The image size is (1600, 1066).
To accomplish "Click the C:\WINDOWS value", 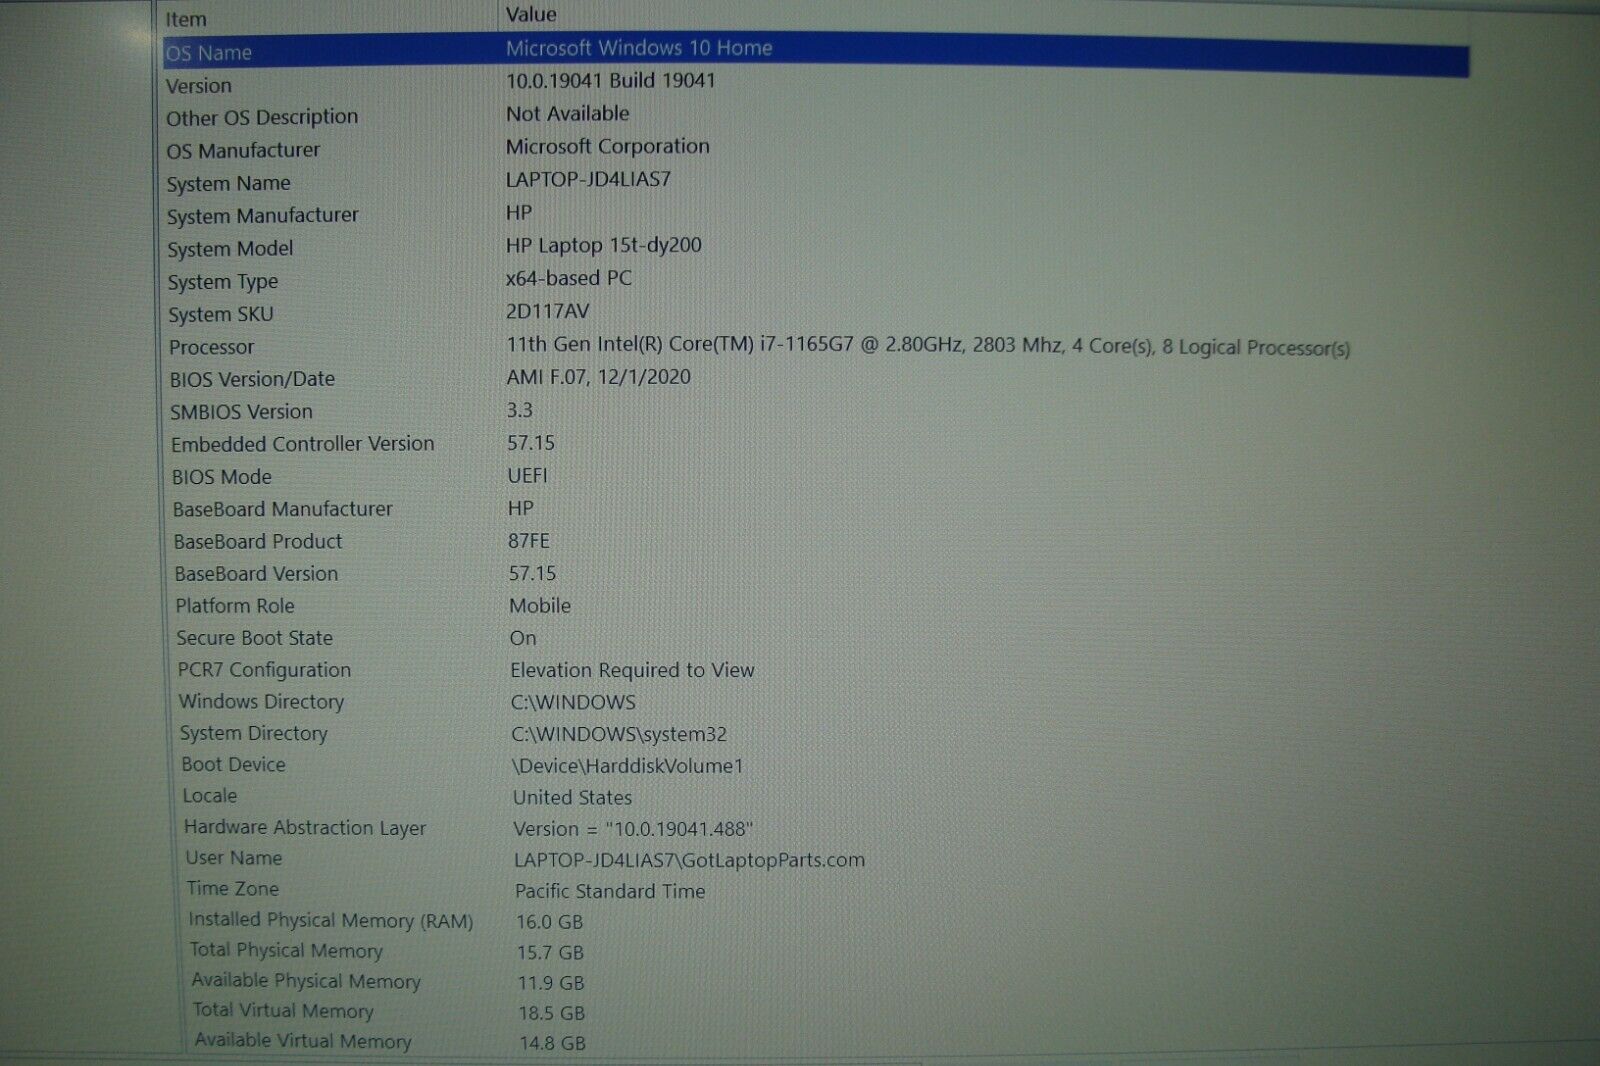I will (574, 702).
